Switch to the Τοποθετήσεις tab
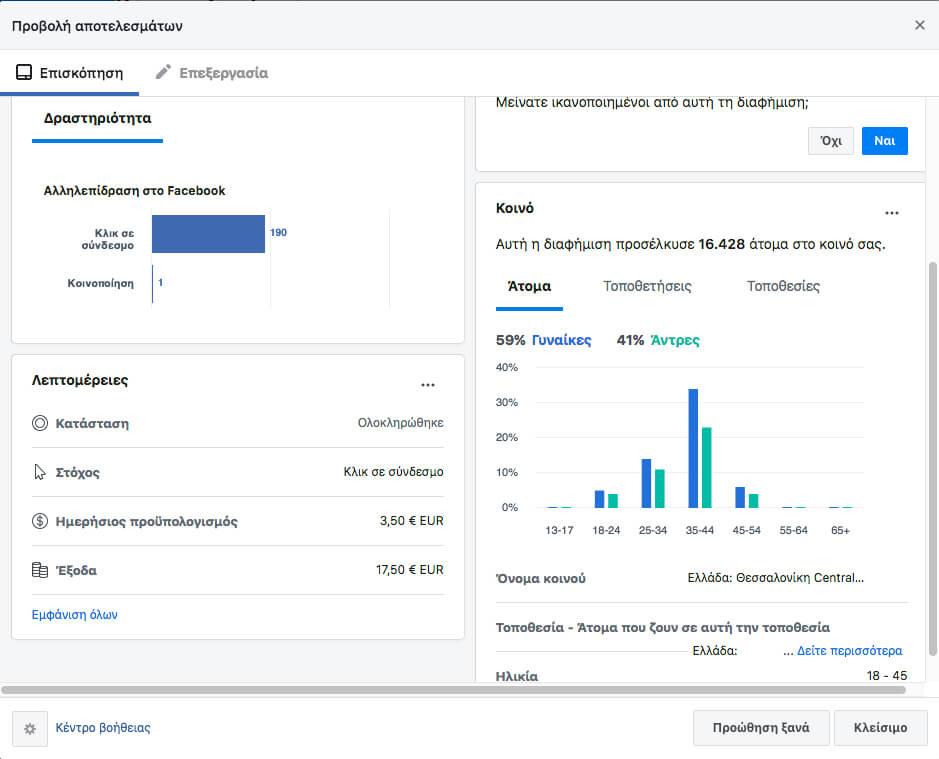Screen dimensions: 939x759 click(x=647, y=286)
